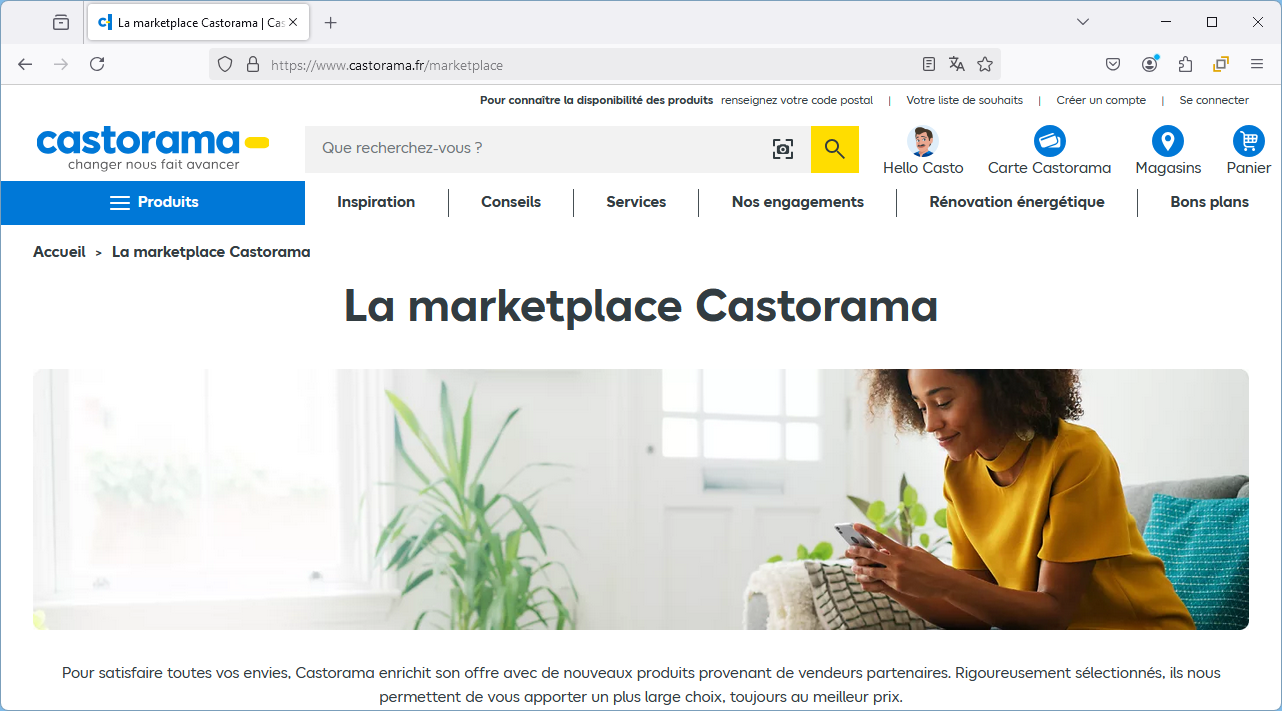Click the Castorama logo

click(153, 149)
